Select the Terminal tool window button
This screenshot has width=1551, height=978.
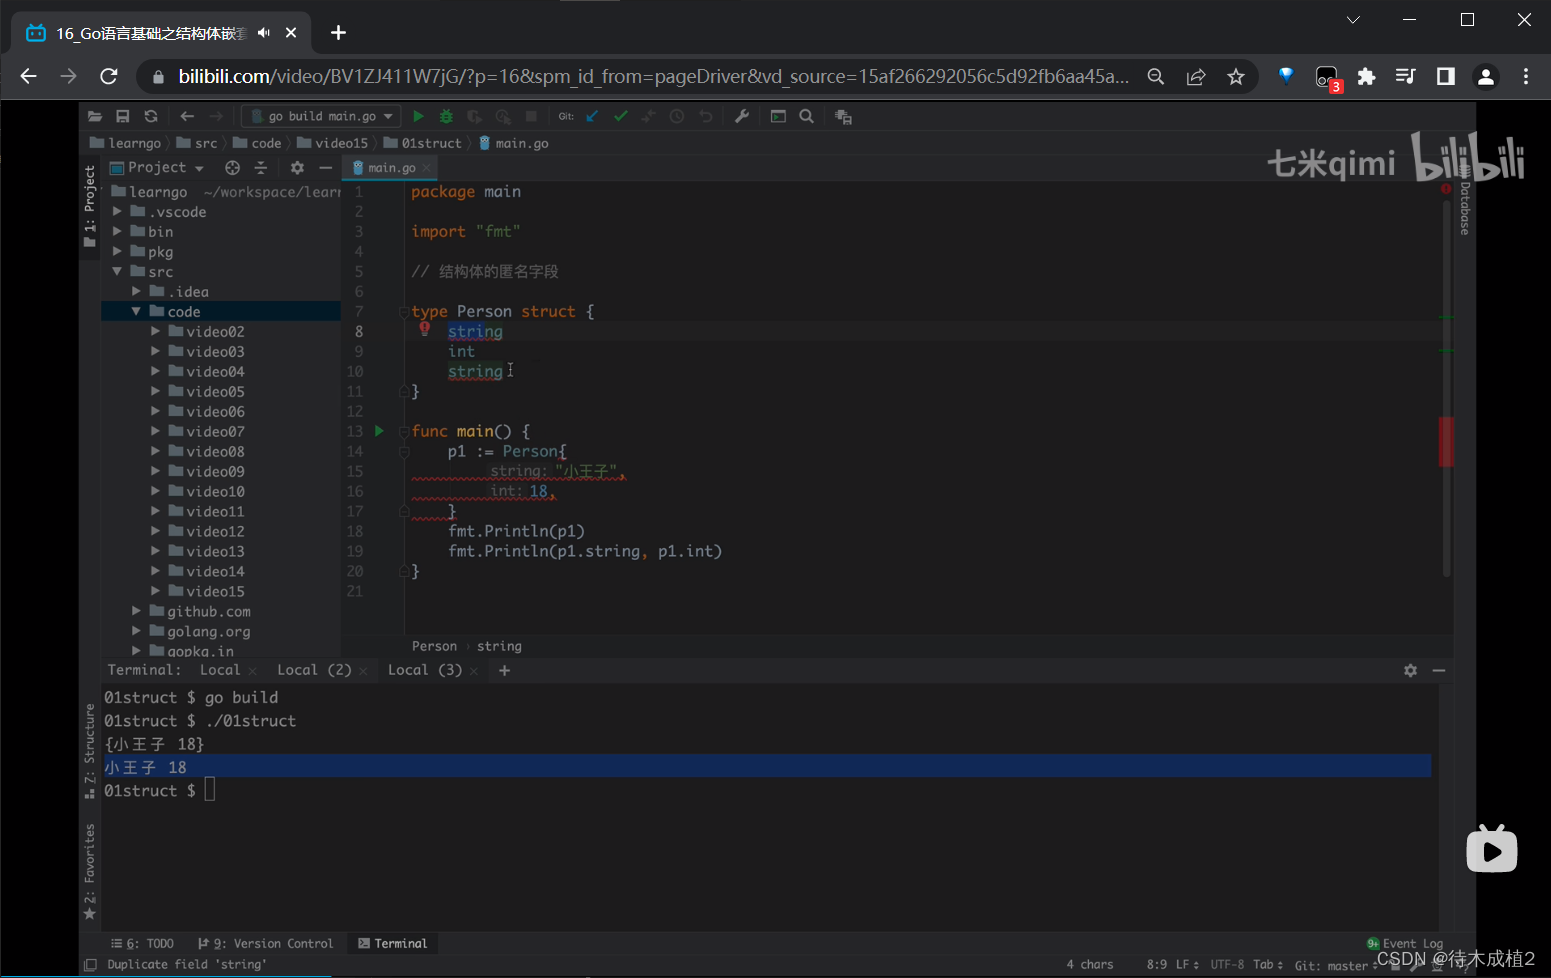point(393,944)
